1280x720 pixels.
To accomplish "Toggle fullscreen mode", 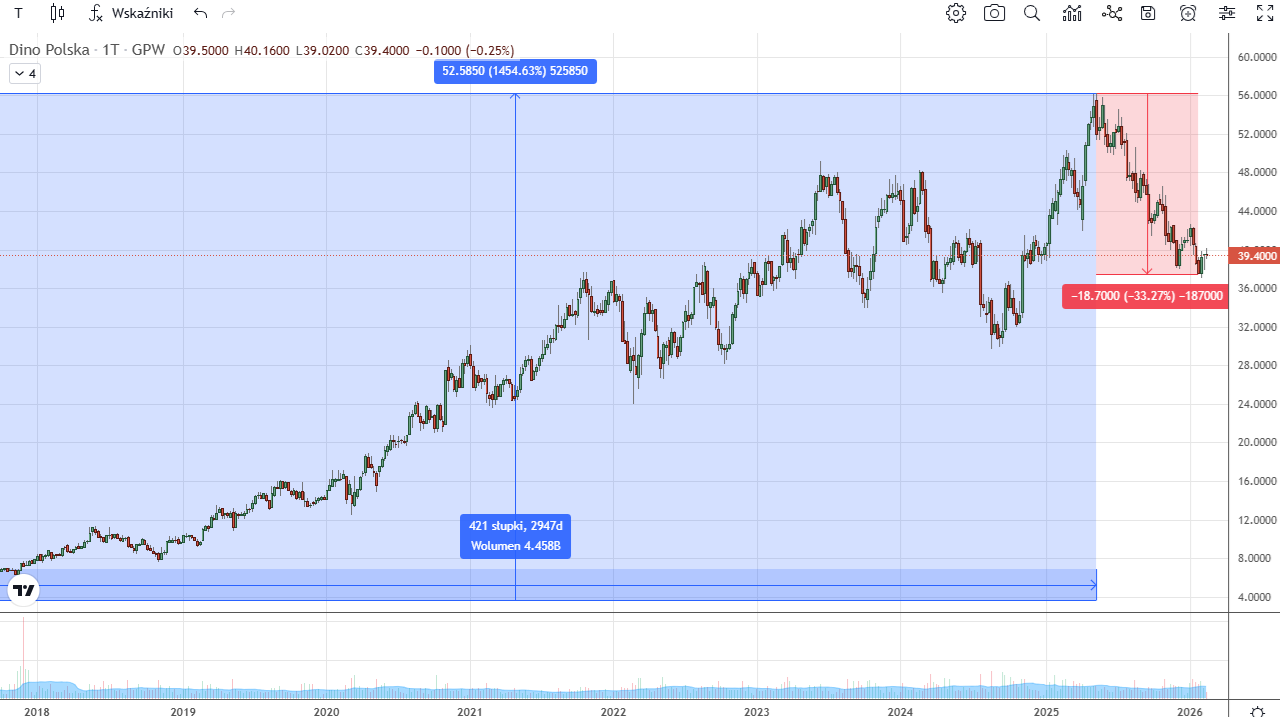I will tap(1265, 13).
